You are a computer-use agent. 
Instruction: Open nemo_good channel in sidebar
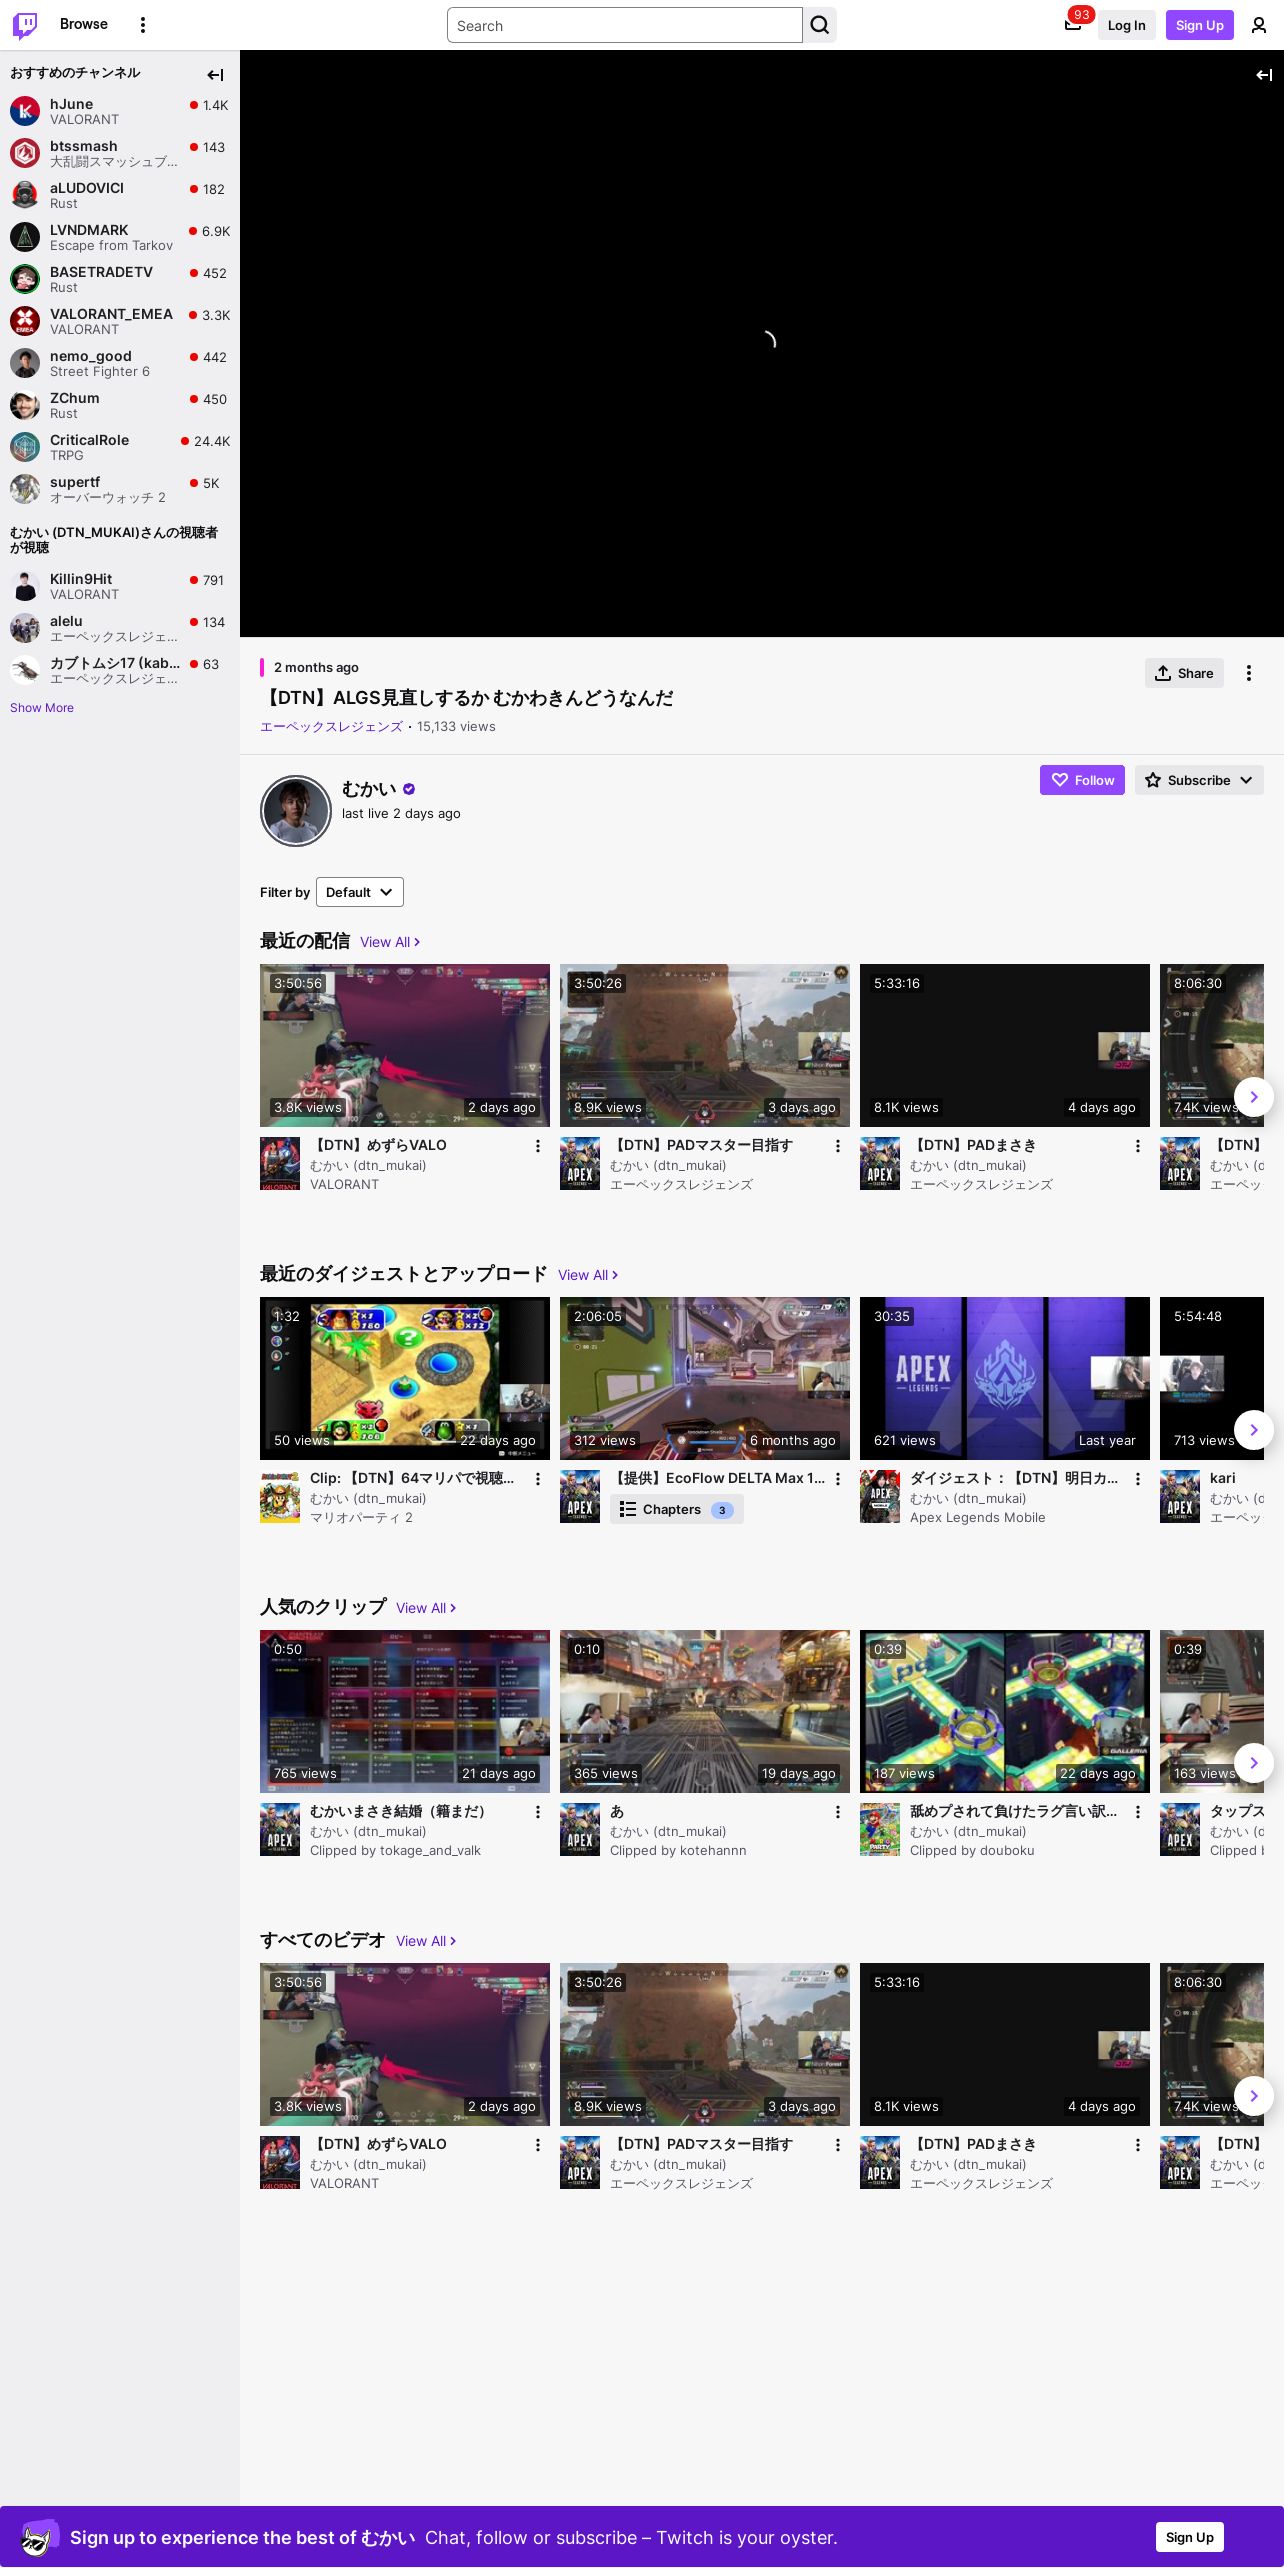120,363
